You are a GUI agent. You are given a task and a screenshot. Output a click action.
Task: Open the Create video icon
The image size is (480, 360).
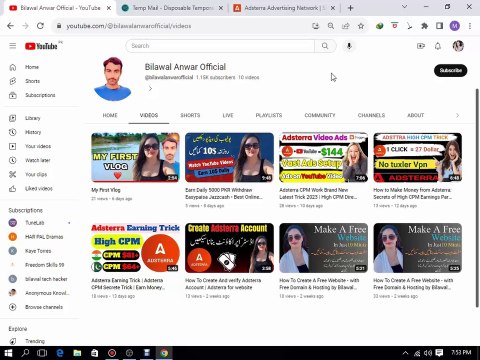point(421,46)
